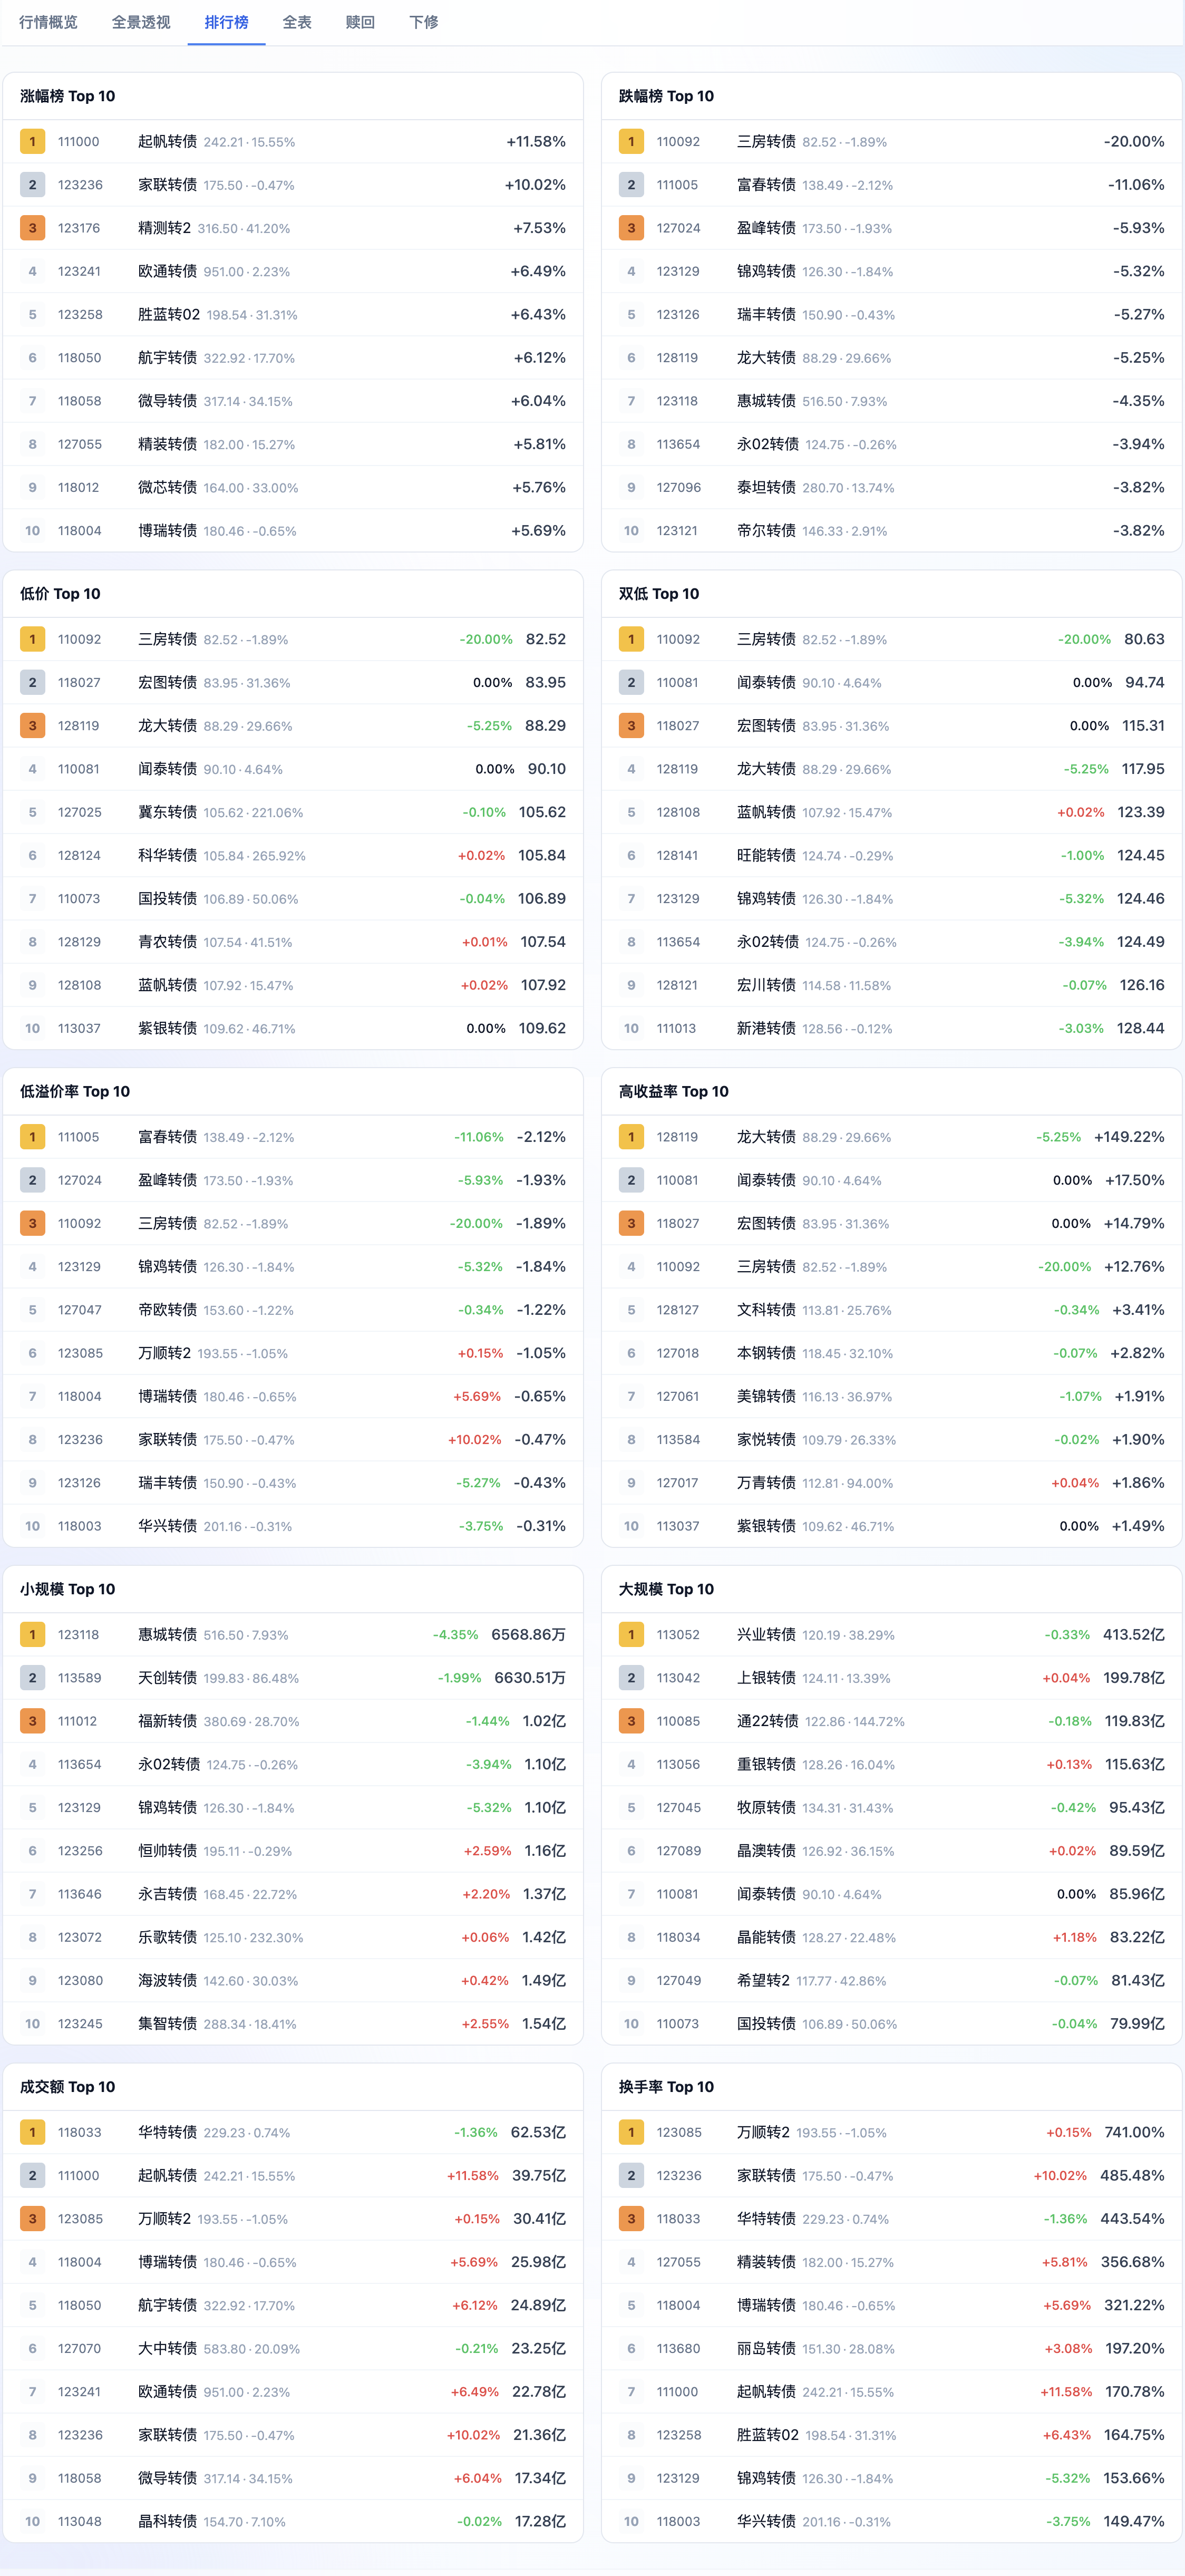
Task: Click rank 1 badge in 换手率 Top 10
Action: [631, 2132]
